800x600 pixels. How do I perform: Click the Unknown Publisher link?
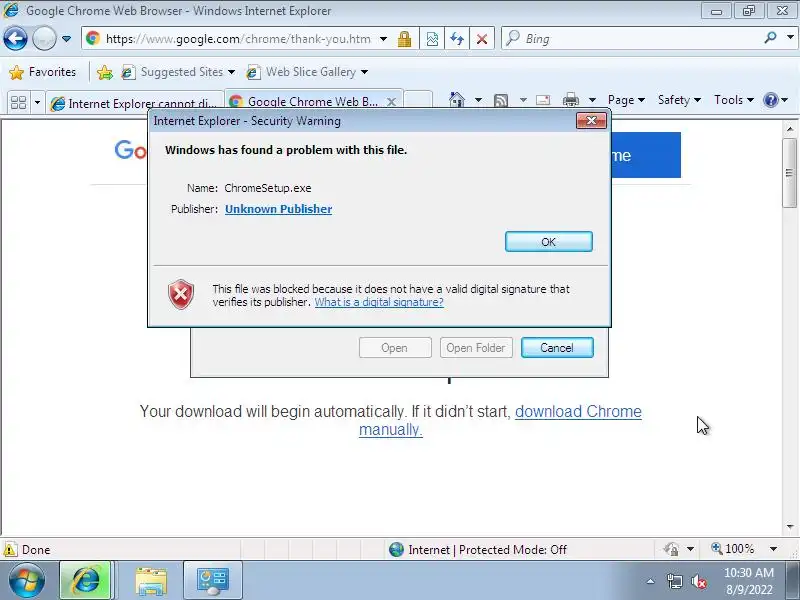(279, 209)
